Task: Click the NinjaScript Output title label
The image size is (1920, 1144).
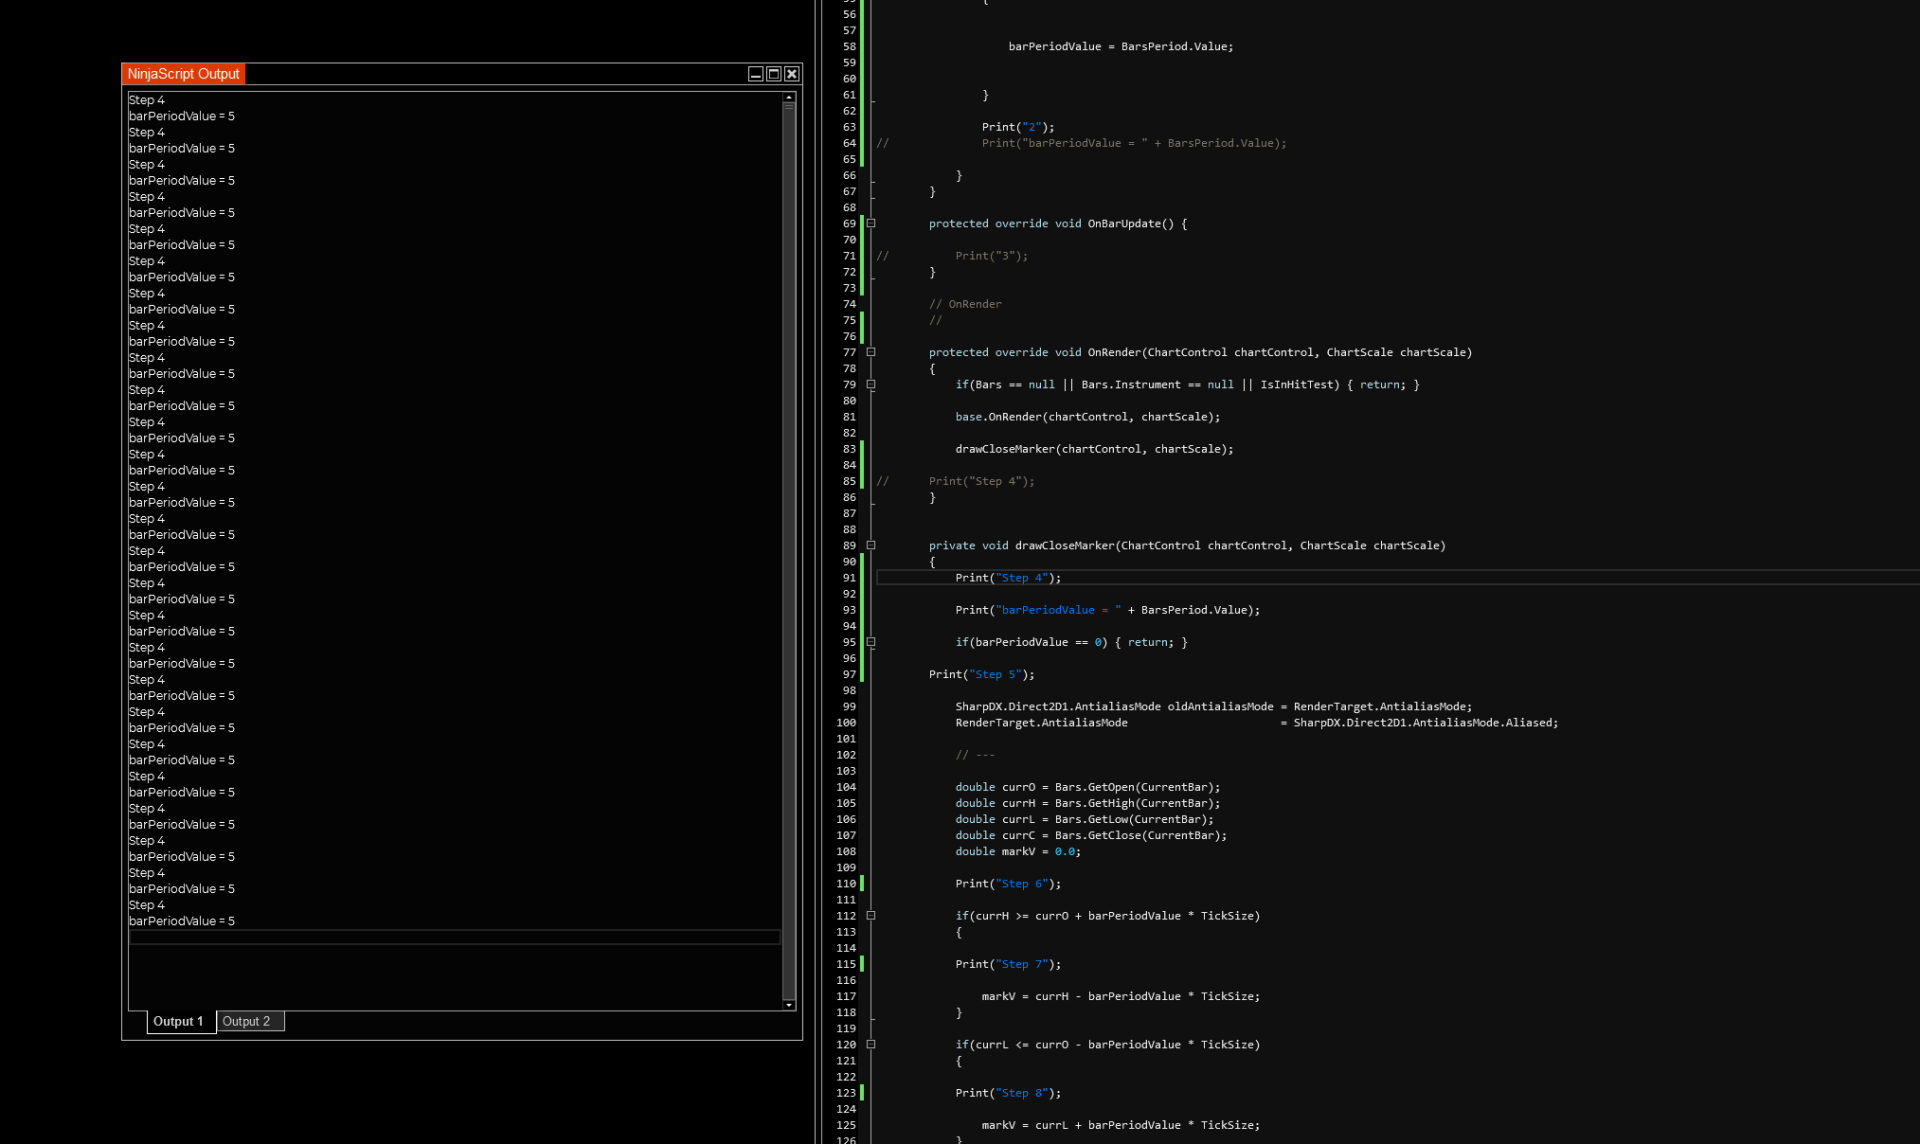Action: pyautogui.click(x=184, y=74)
